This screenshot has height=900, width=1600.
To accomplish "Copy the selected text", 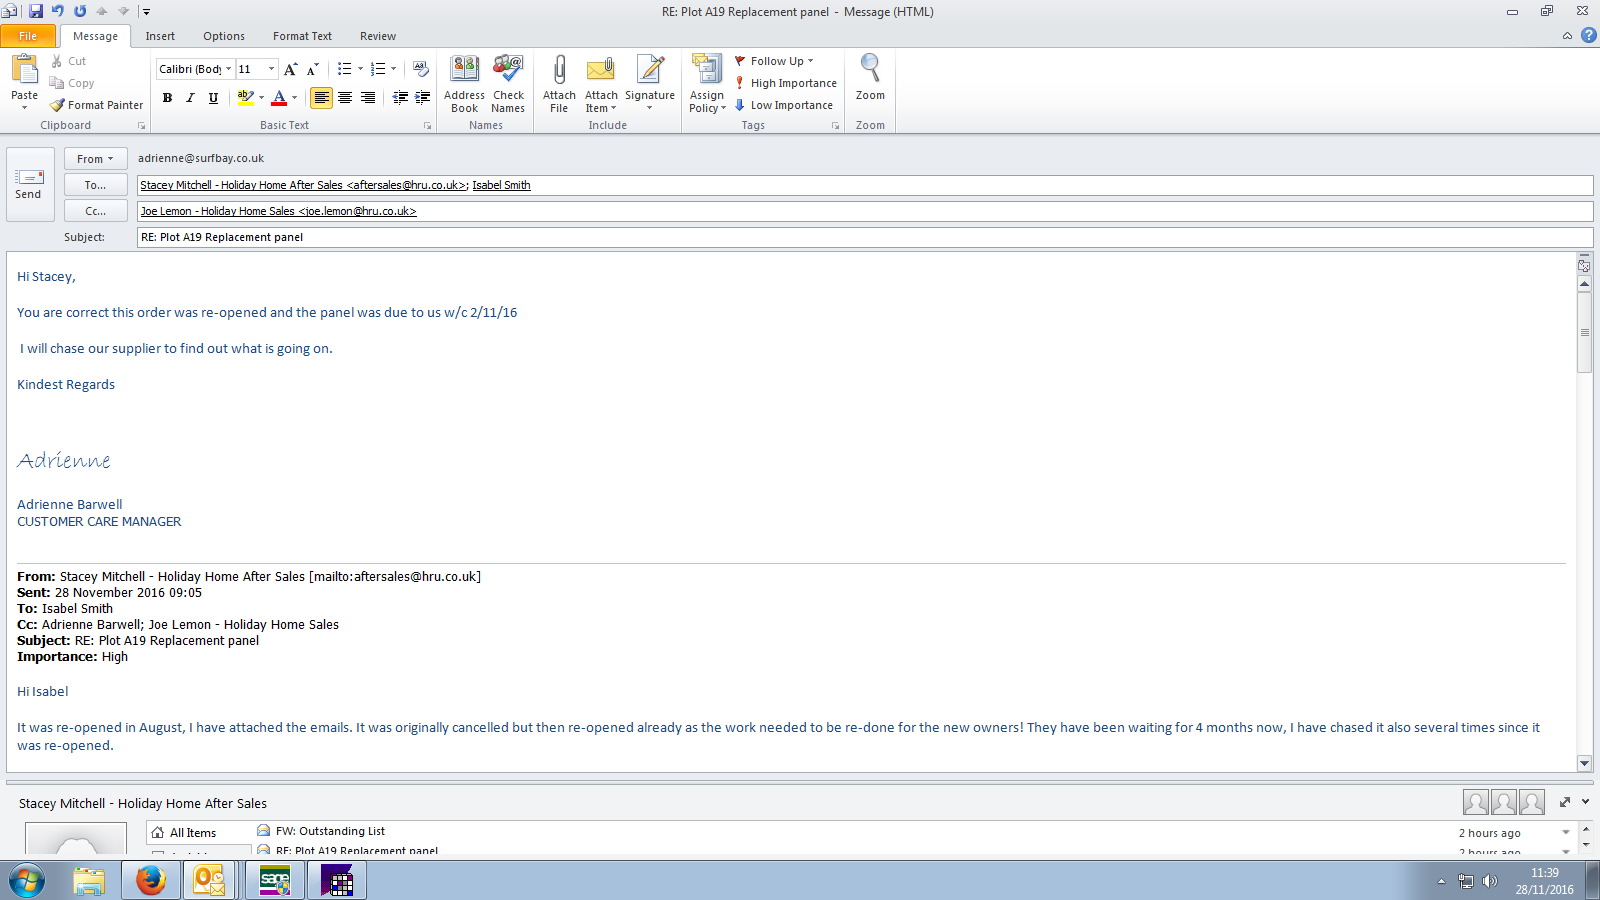I will [72, 83].
